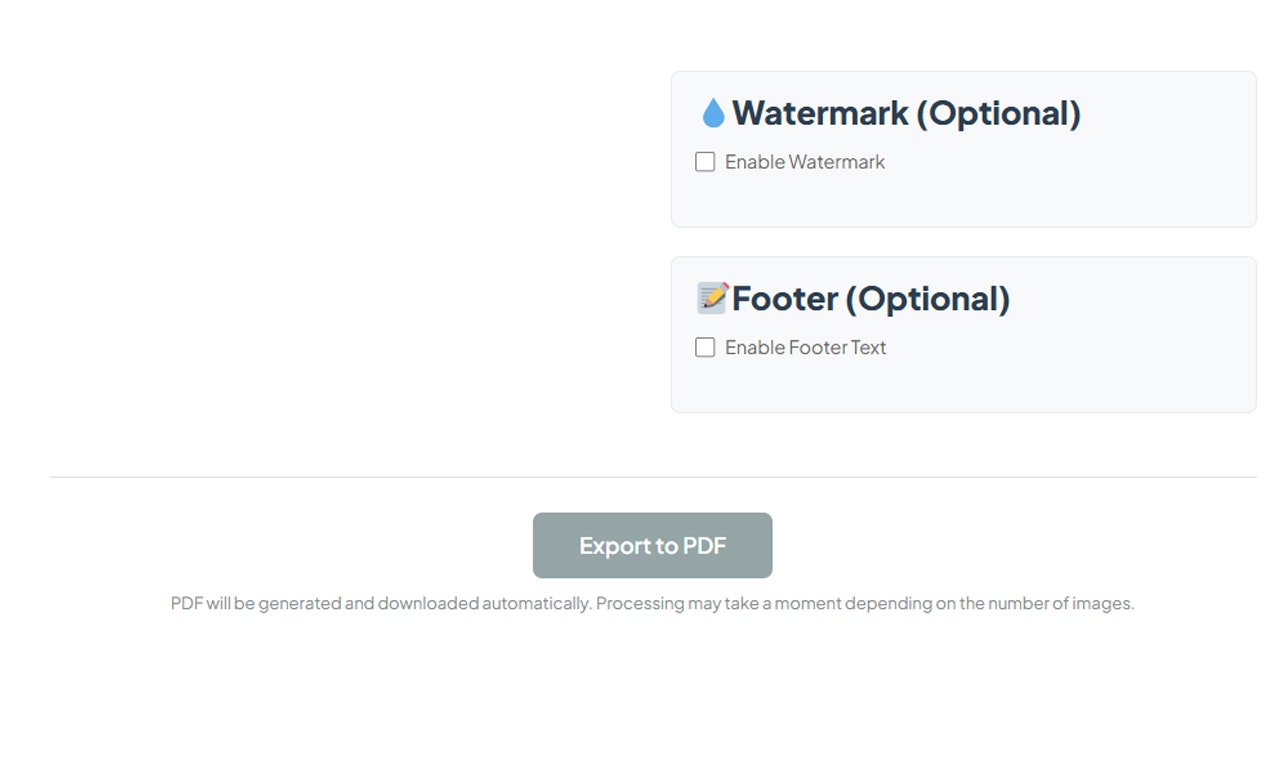Screen dimensions: 1280x760
Task: Click the PDF generation explanation text
Action: pos(652,603)
